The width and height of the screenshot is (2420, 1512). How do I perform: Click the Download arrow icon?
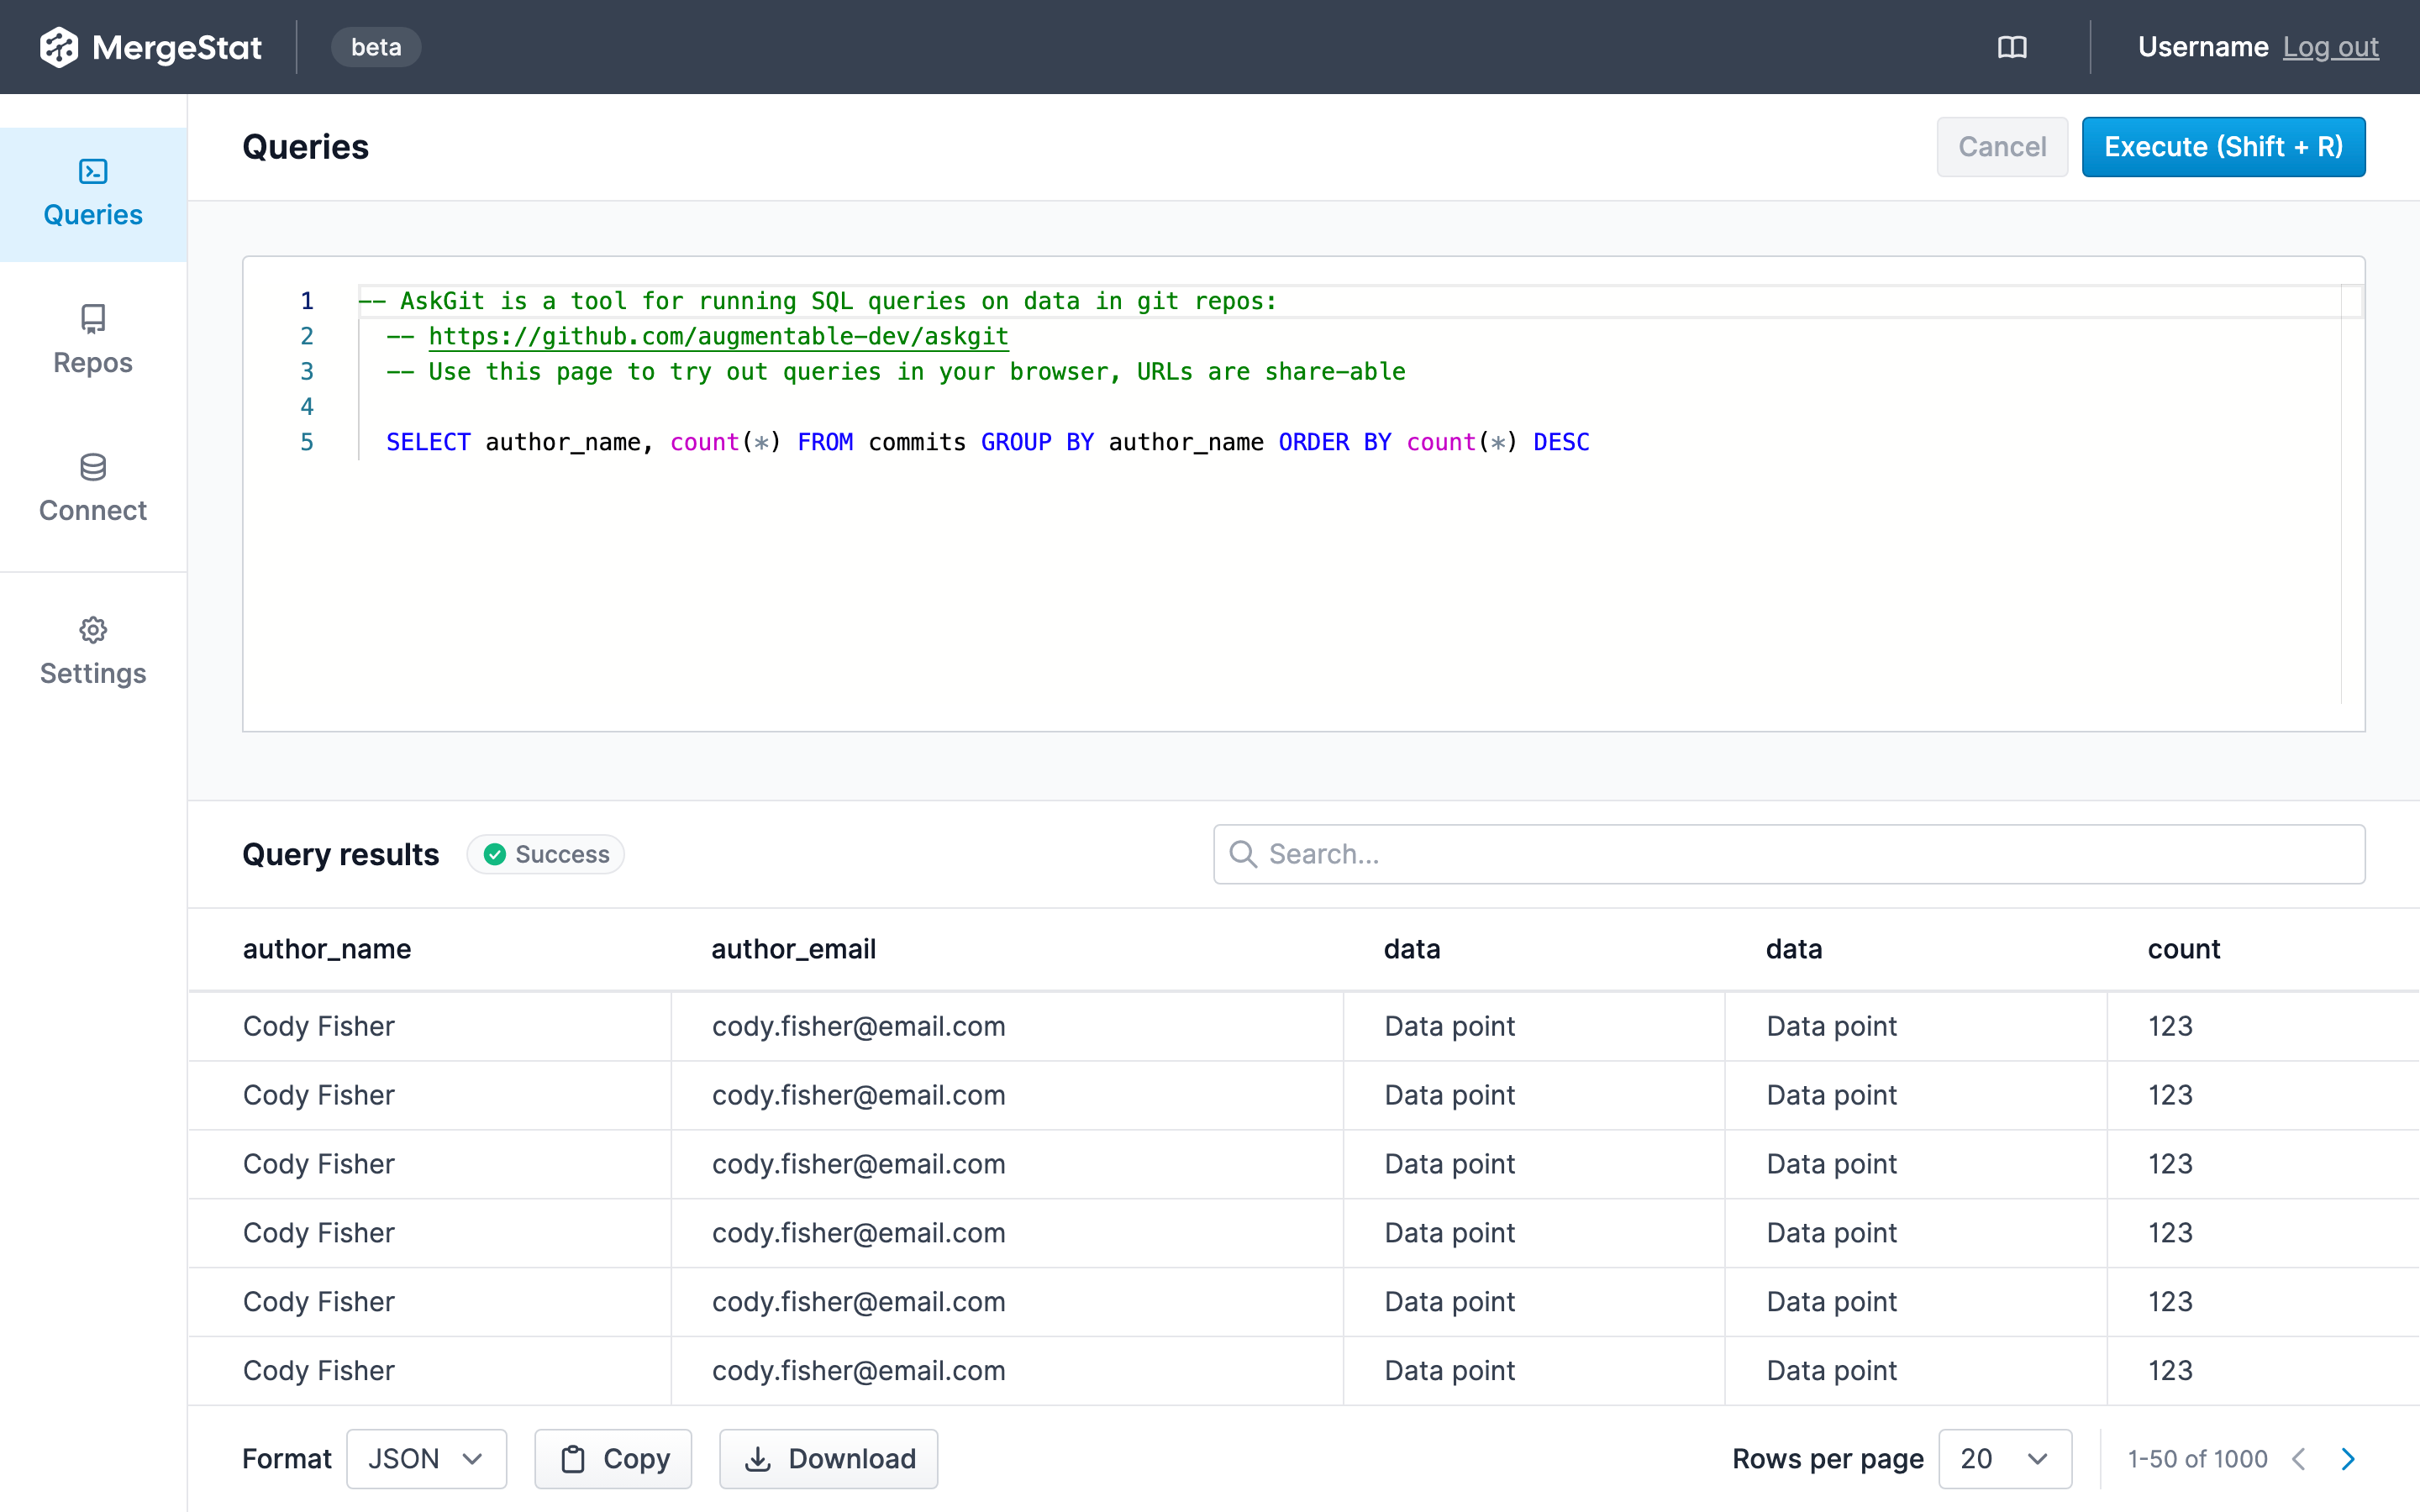pyautogui.click(x=758, y=1459)
